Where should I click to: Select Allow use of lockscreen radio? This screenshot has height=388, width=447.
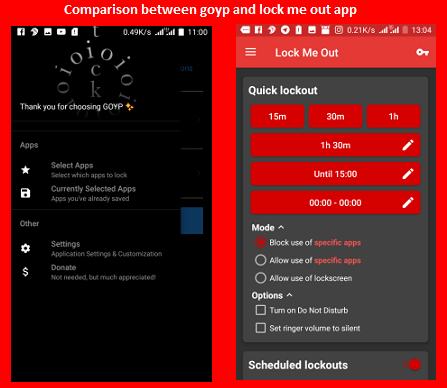pyautogui.click(x=261, y=278)
